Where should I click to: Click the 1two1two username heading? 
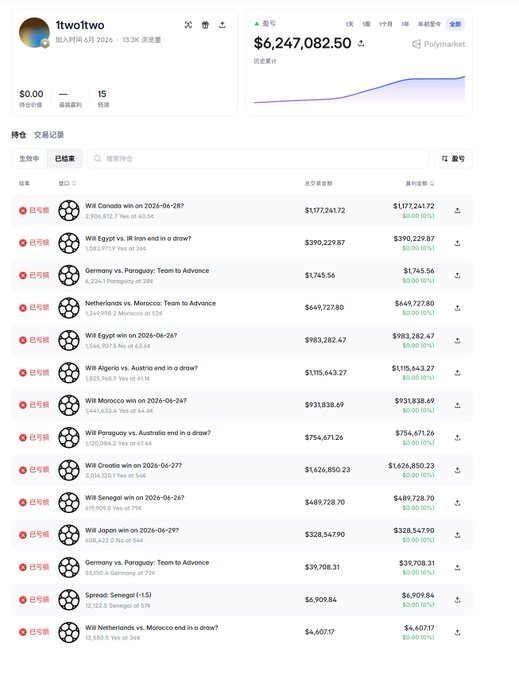[x=80, y=25]
